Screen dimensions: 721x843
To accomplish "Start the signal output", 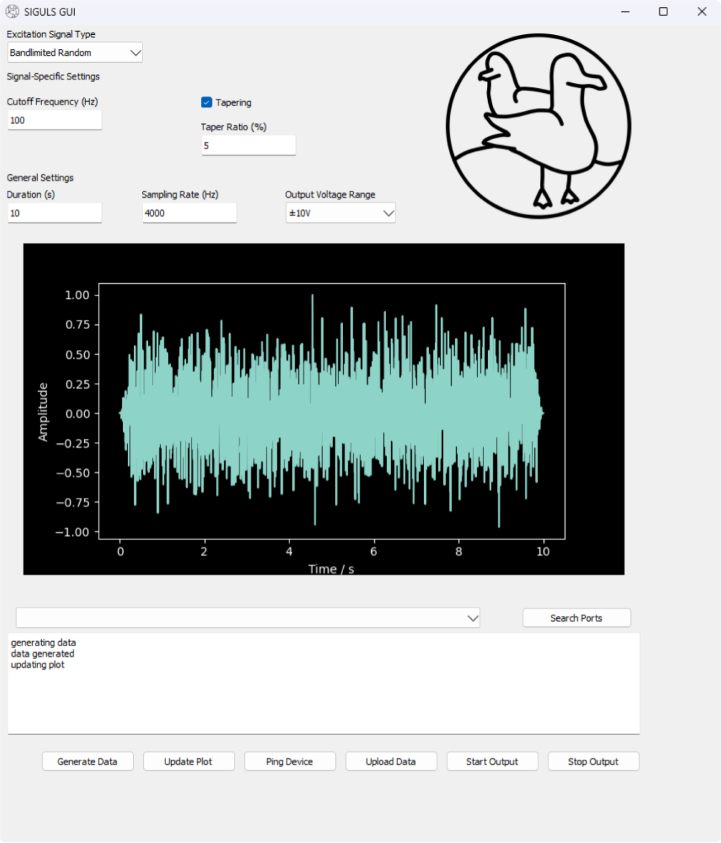I will tap(492, 761).
